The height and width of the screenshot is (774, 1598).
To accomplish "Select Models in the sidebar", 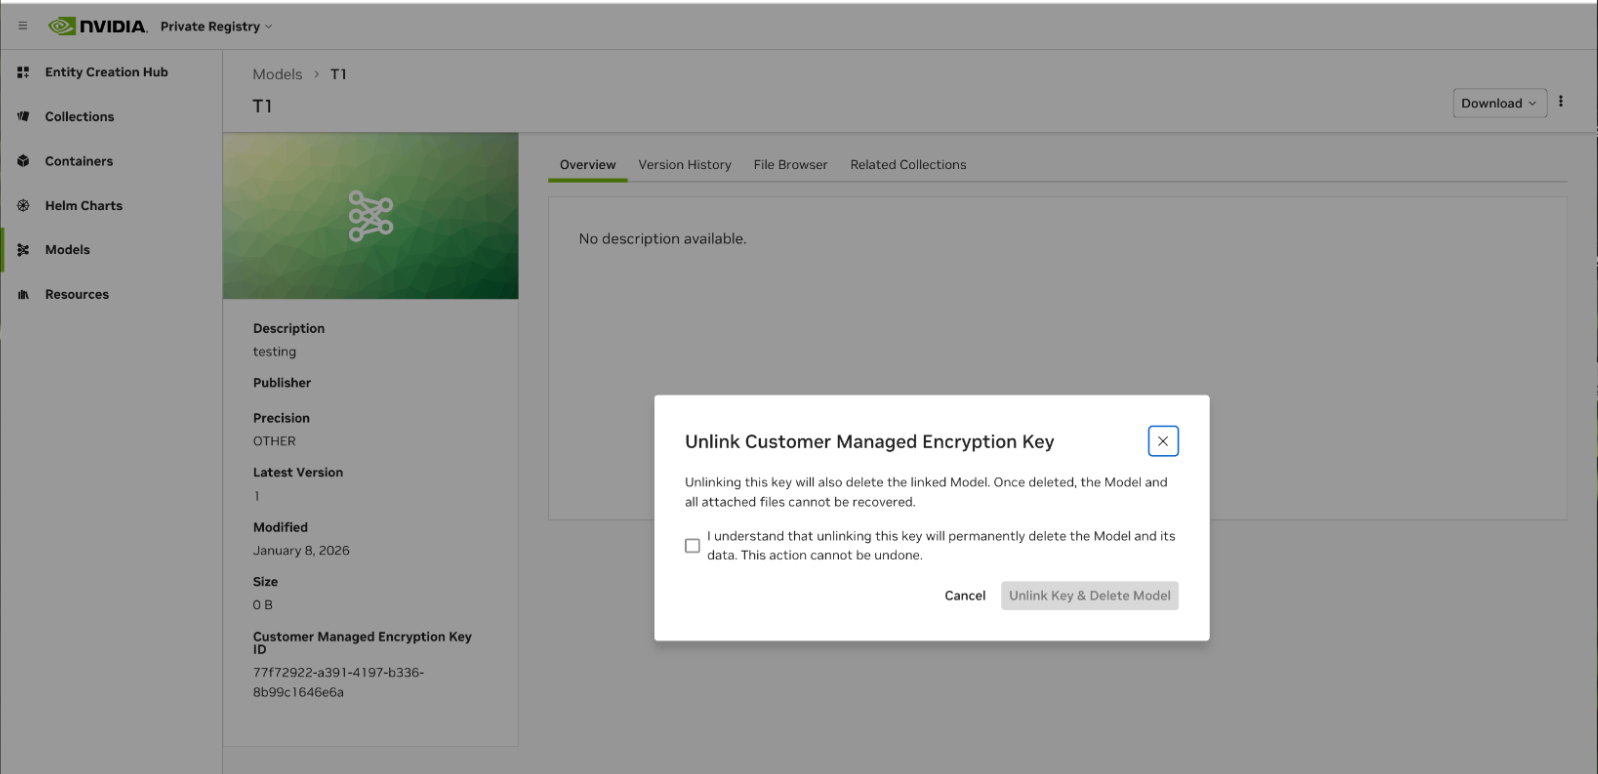I will (67, 250).
